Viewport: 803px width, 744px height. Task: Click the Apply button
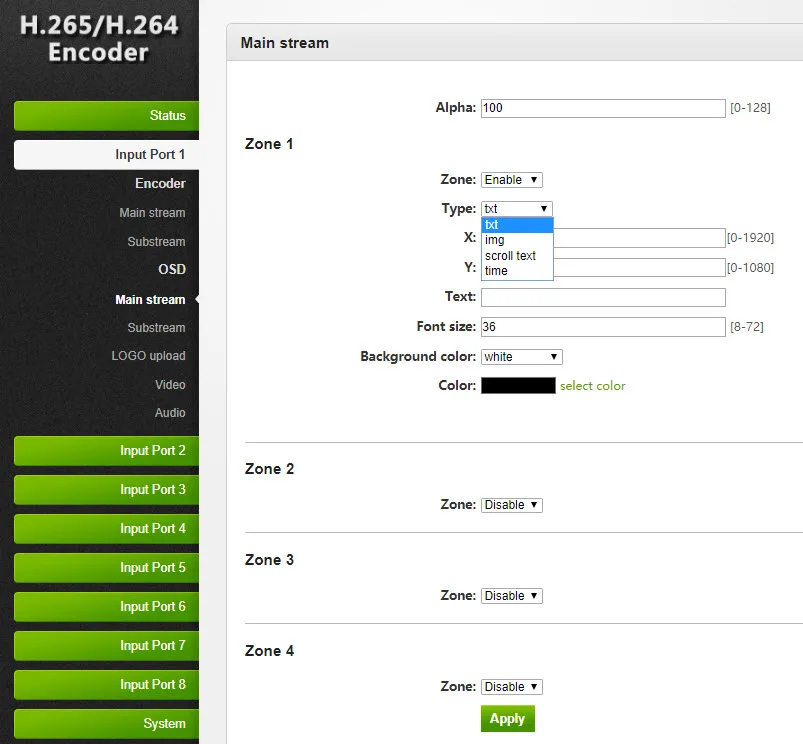[508, 719]
